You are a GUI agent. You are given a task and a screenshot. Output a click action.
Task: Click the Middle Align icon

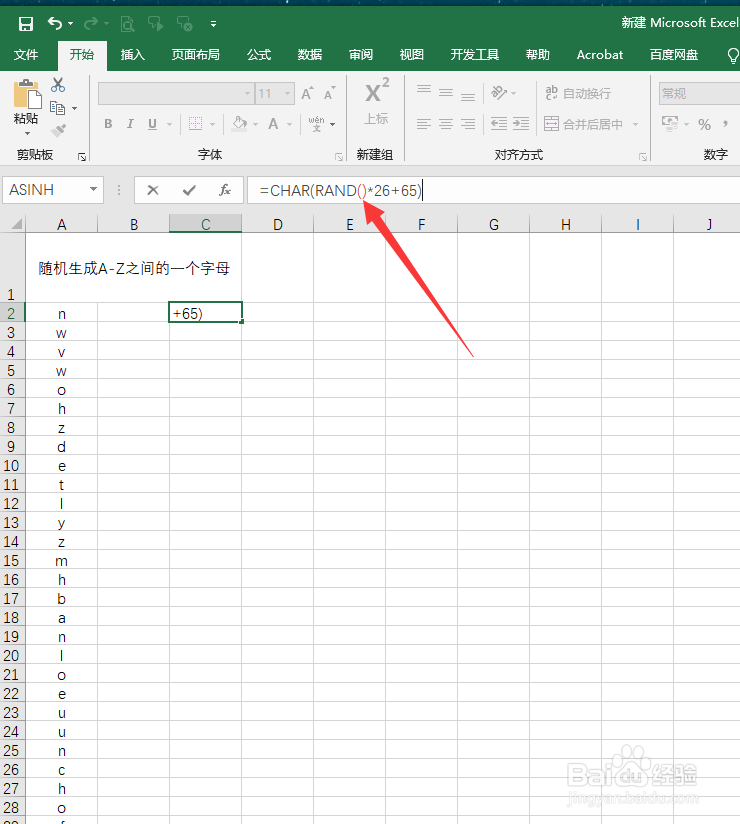click(x=446, y=93)
